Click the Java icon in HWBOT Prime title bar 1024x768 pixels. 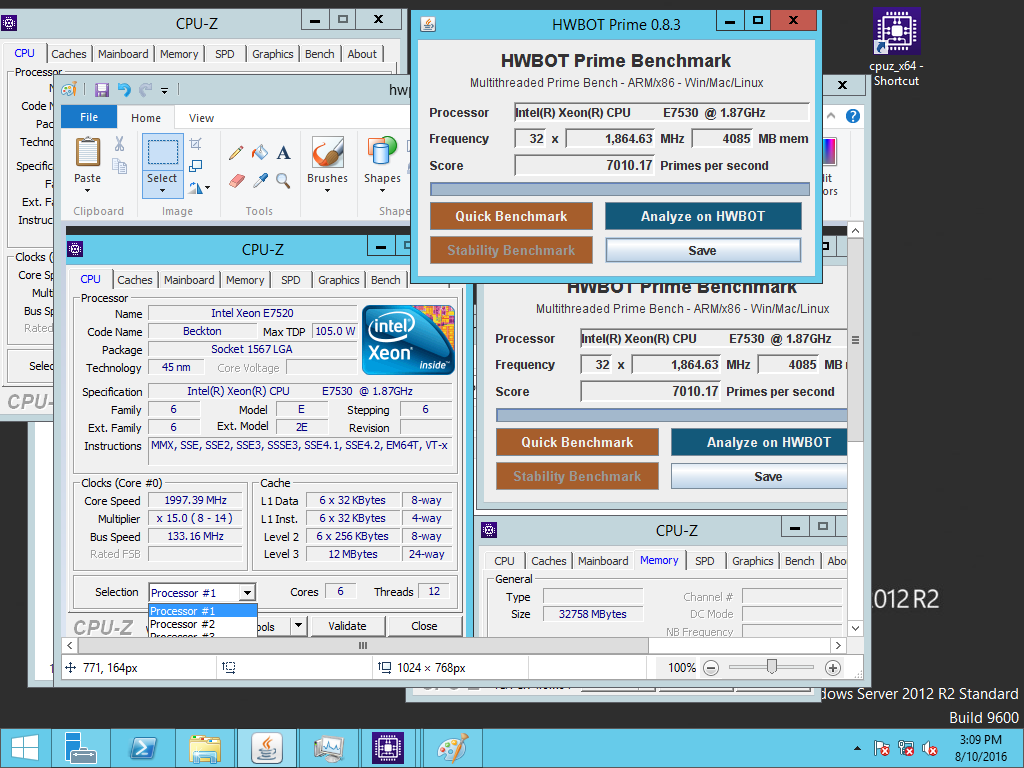(x=428, y=25)
